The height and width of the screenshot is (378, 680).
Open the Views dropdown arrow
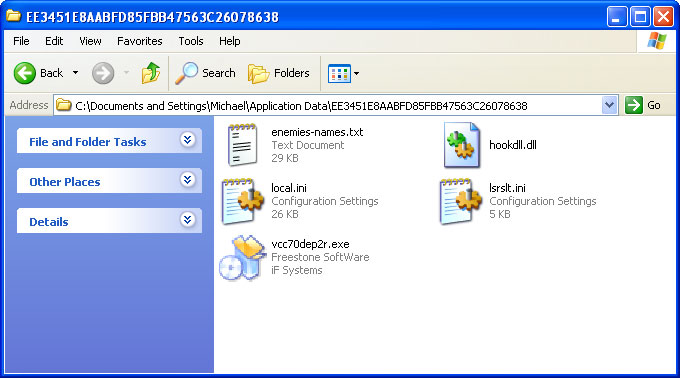tap(356, 73)
